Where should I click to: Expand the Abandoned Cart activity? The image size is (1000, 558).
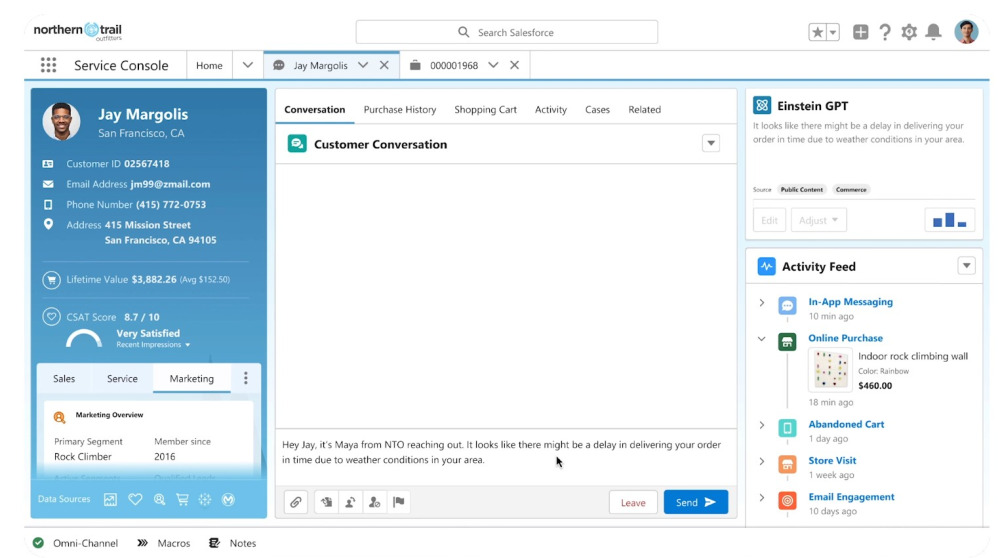point(761,425)
